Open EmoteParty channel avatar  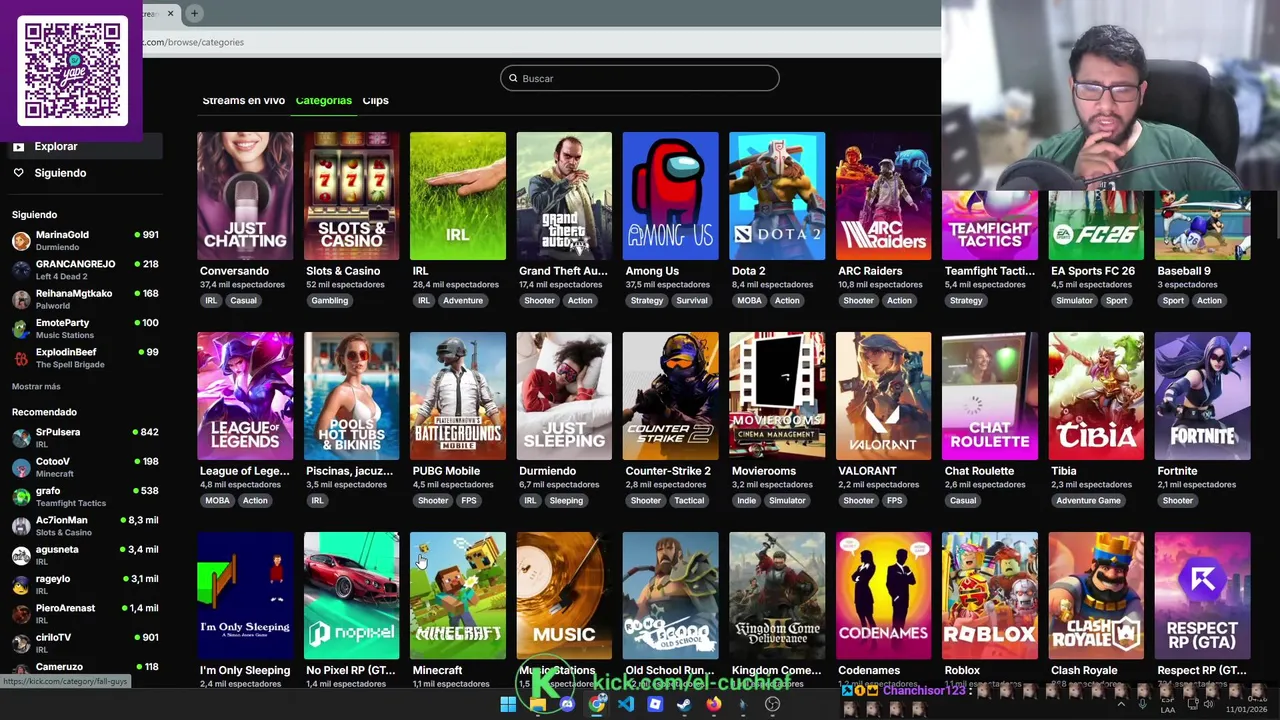[x=21, y=329]
